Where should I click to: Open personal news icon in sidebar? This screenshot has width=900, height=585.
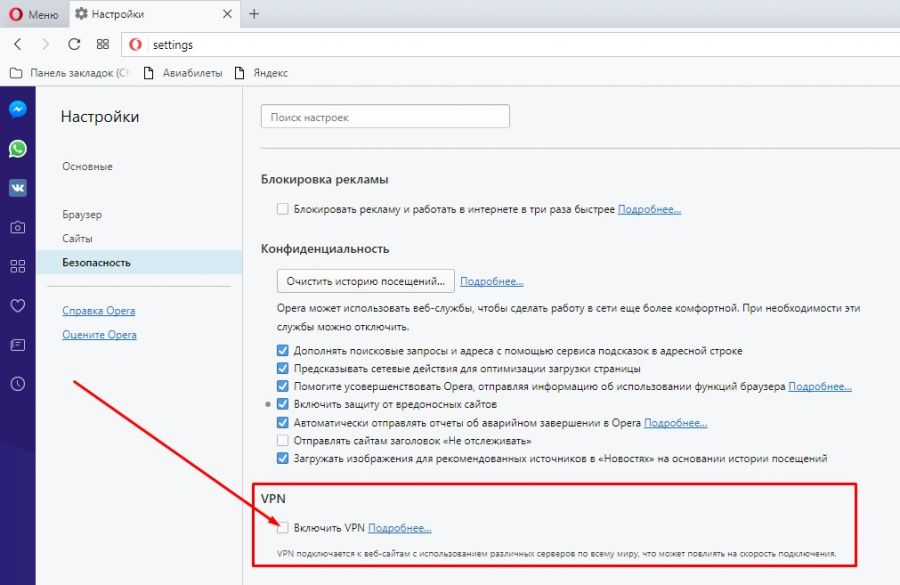[18, 344]
